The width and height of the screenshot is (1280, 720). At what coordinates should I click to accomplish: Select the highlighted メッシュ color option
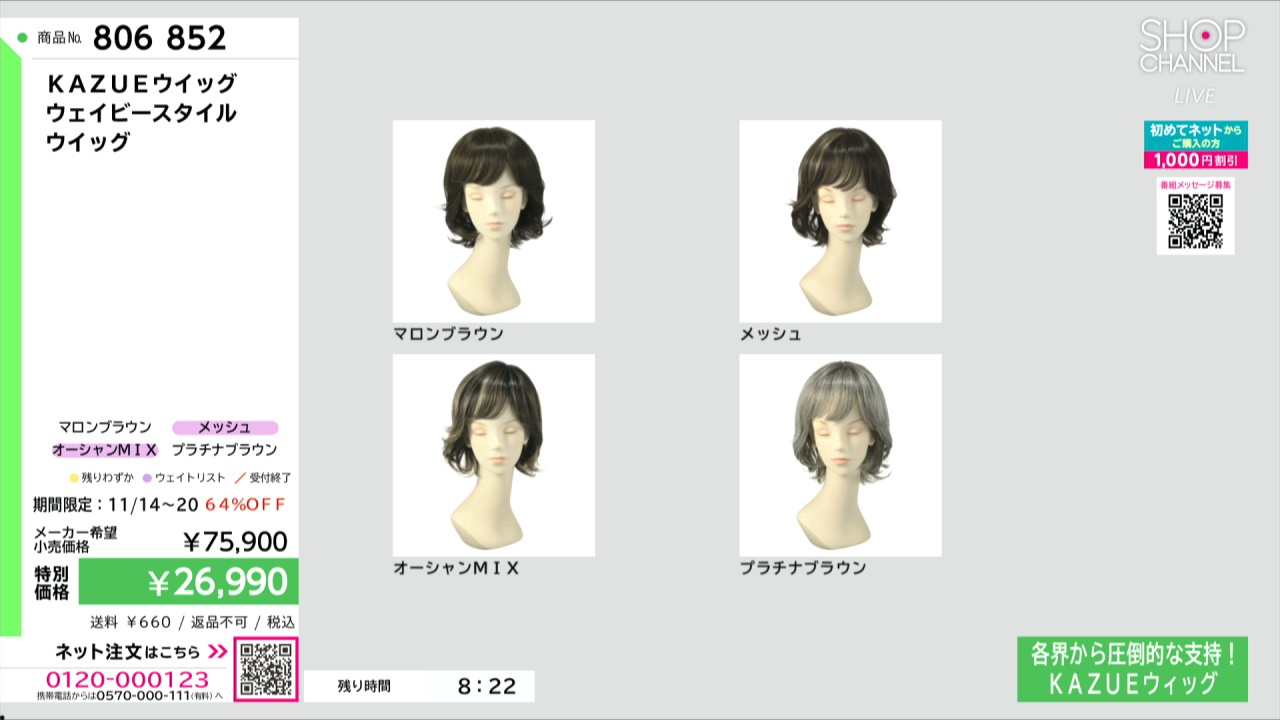coord(224,427)
